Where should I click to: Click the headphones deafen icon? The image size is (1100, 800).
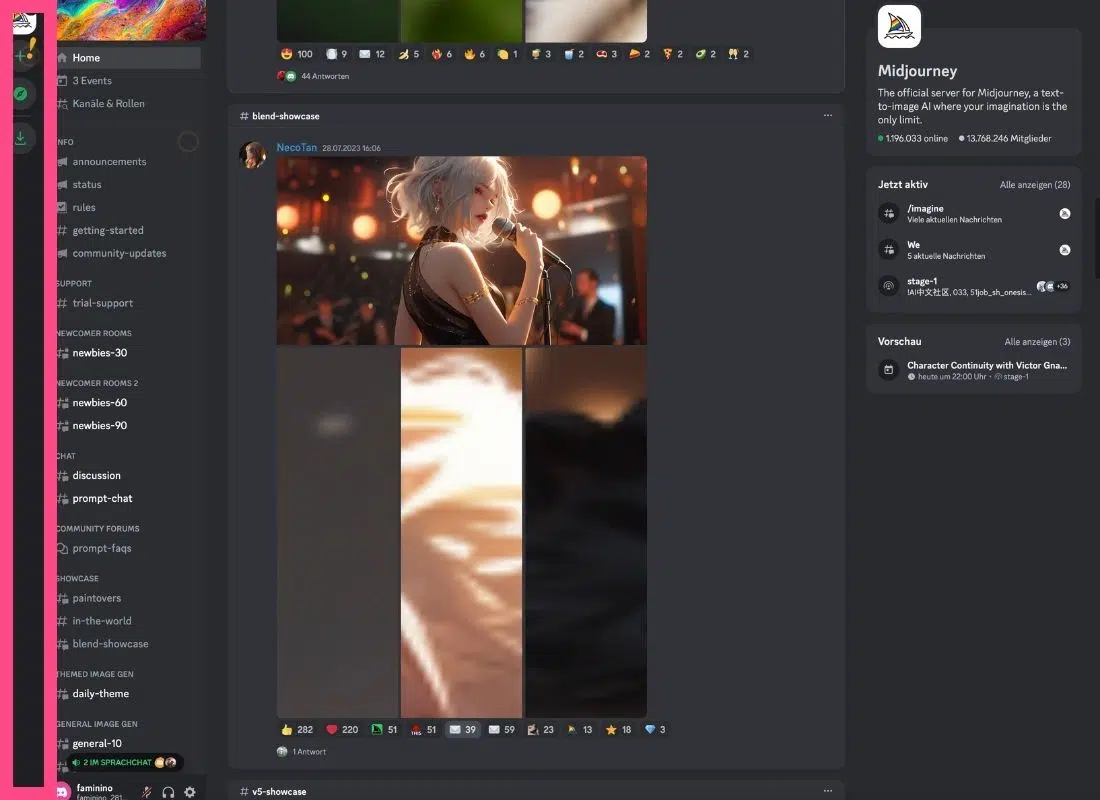coord(168,792)
